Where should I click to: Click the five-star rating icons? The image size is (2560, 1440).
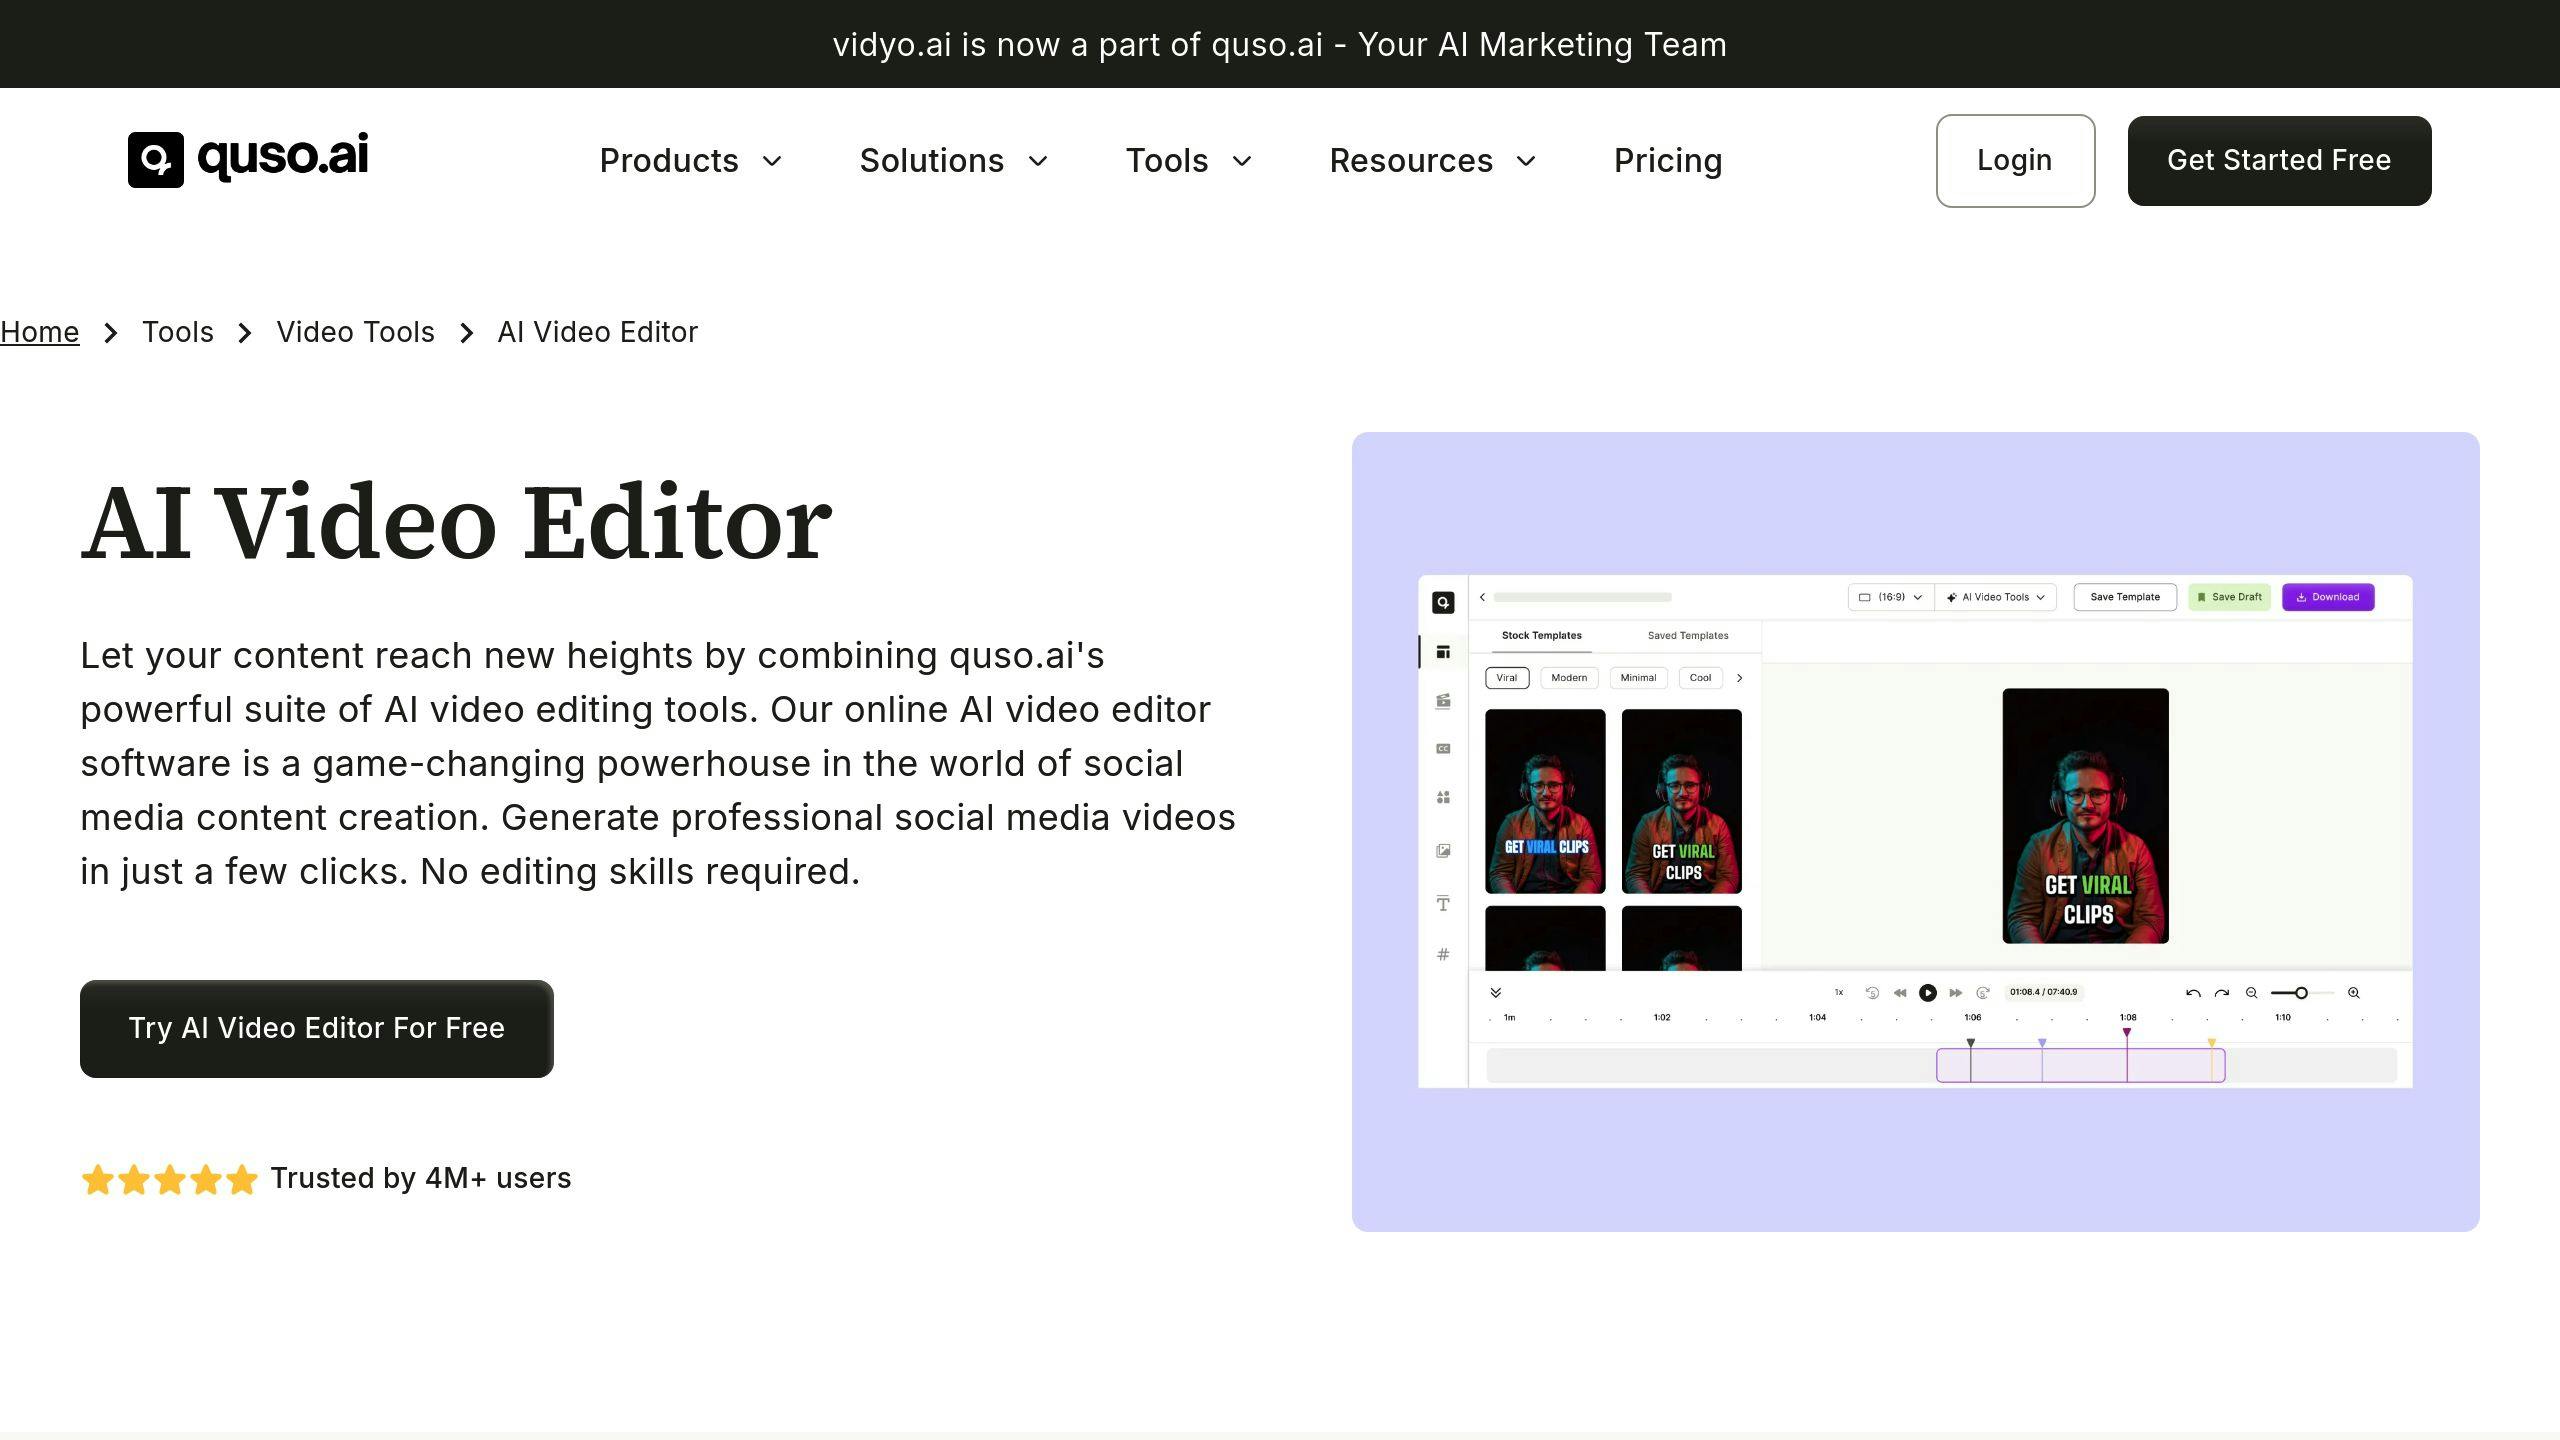pos(170,1179)
